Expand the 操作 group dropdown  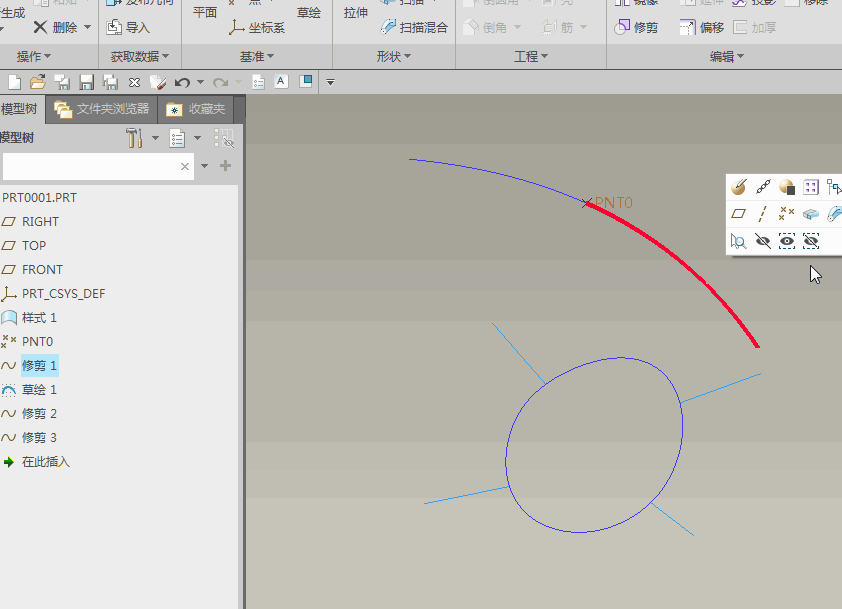click(x=34, y=56)
